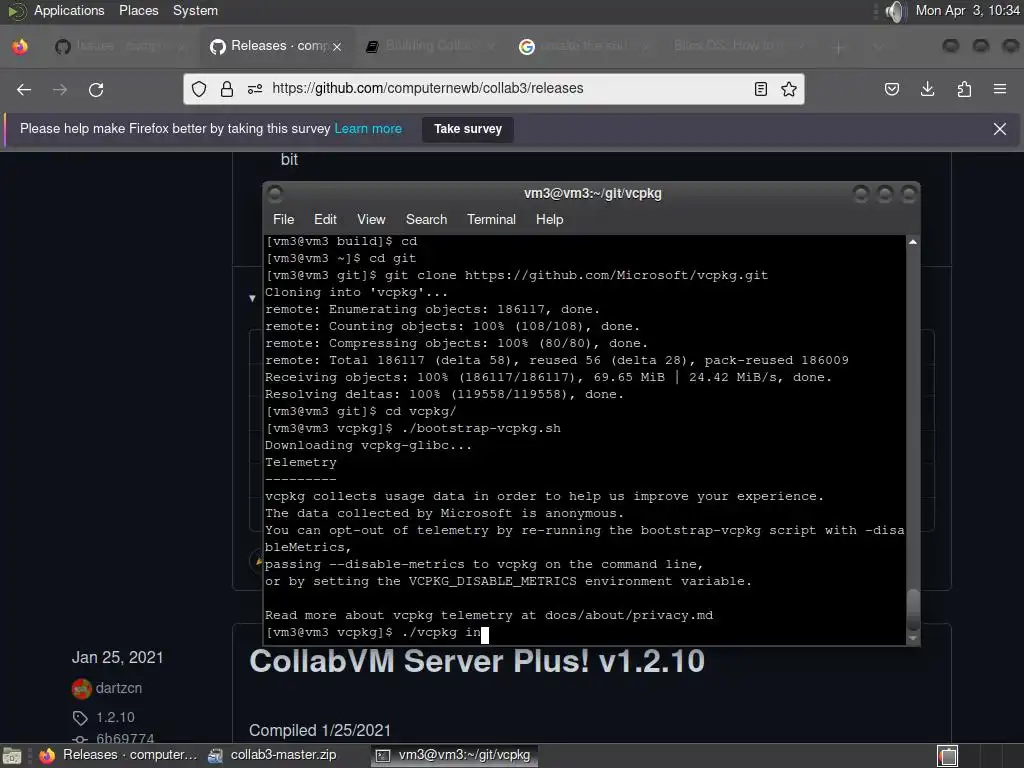Switch to Releases Firefox taskbar item

click(x=118, y=755)
